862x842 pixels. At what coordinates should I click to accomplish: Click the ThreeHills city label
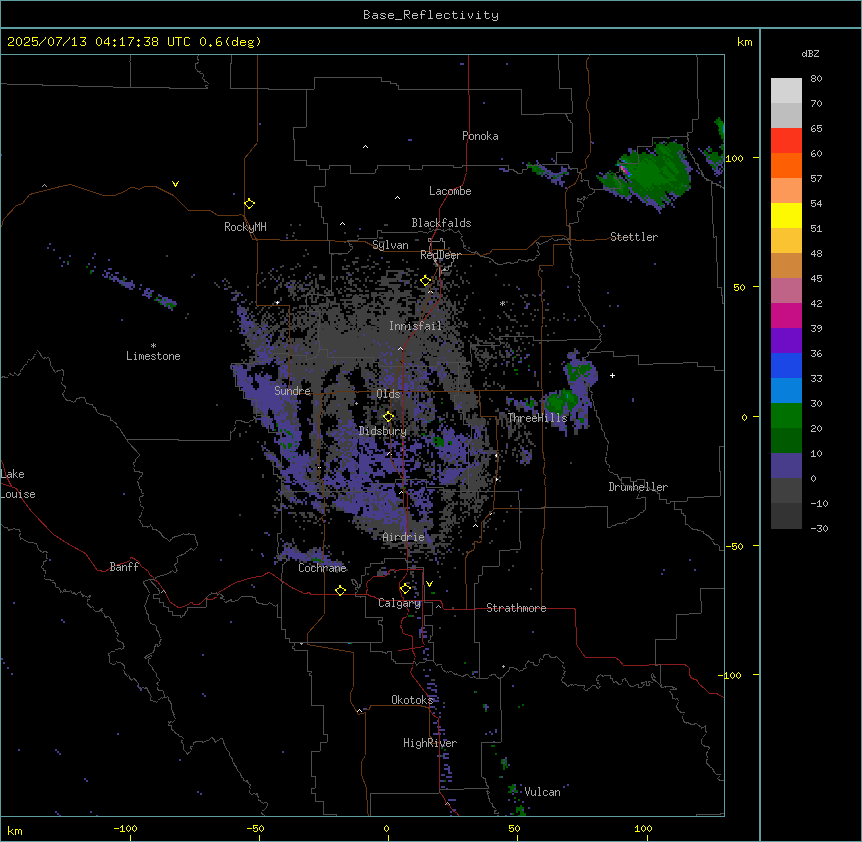tap(537, 418)
